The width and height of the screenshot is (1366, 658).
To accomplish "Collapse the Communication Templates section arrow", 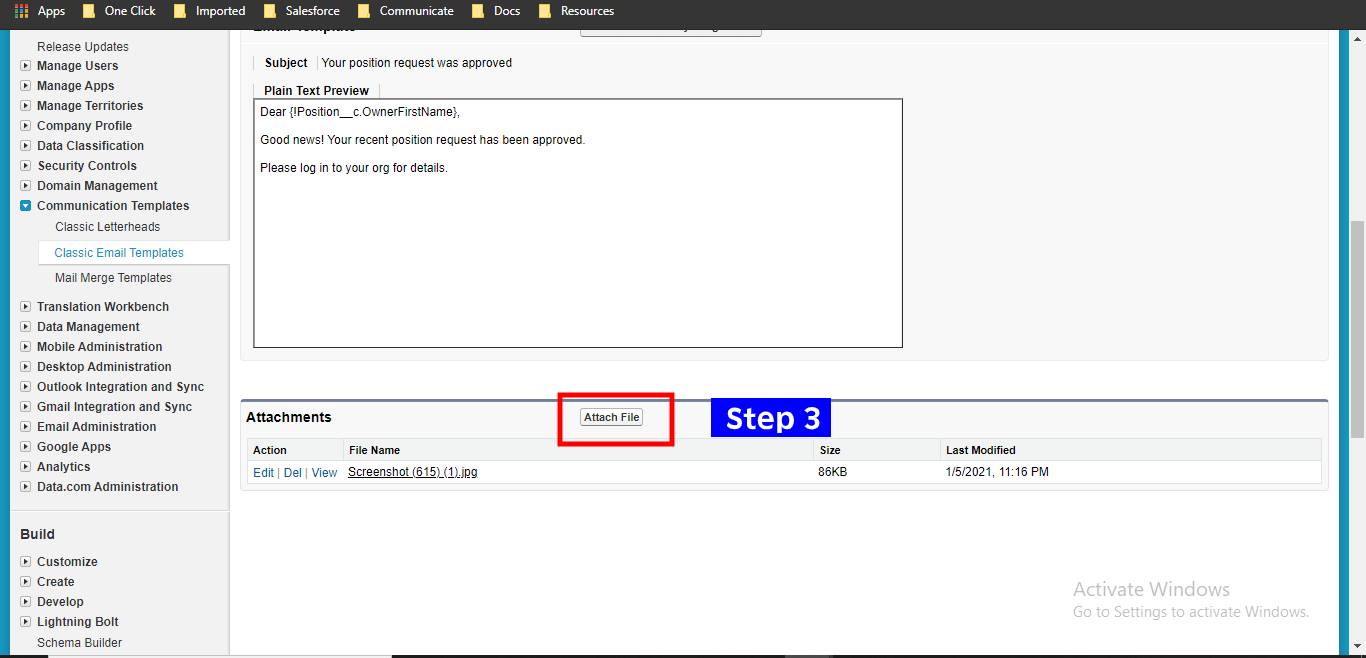I will tap(25, 206).
